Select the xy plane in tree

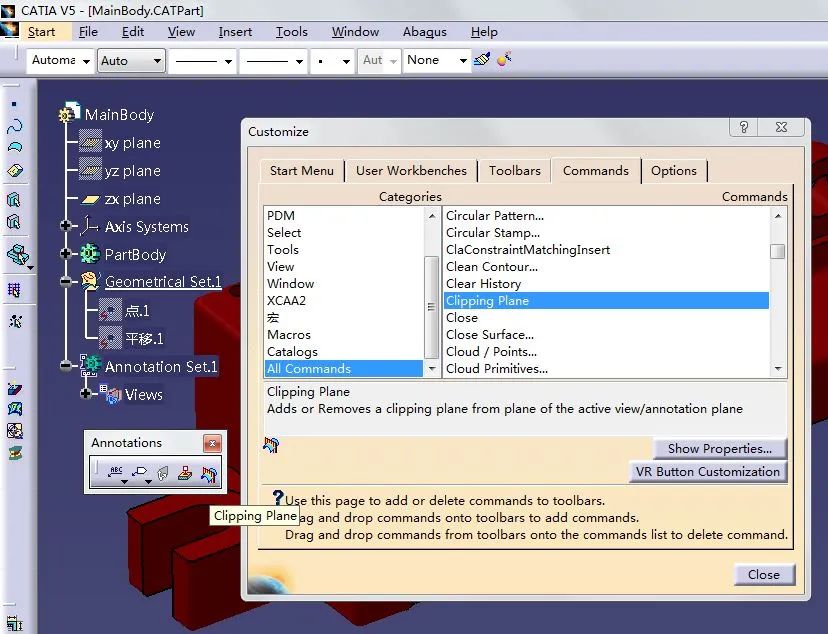[132, 143]
